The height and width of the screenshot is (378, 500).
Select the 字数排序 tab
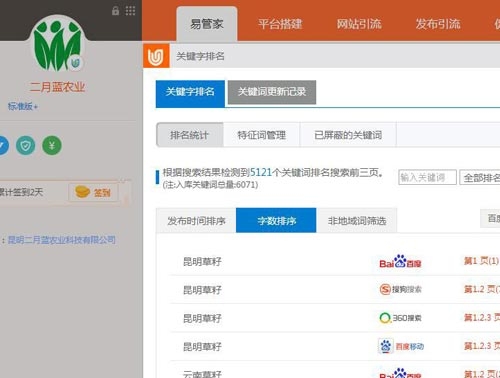point(276,220)
